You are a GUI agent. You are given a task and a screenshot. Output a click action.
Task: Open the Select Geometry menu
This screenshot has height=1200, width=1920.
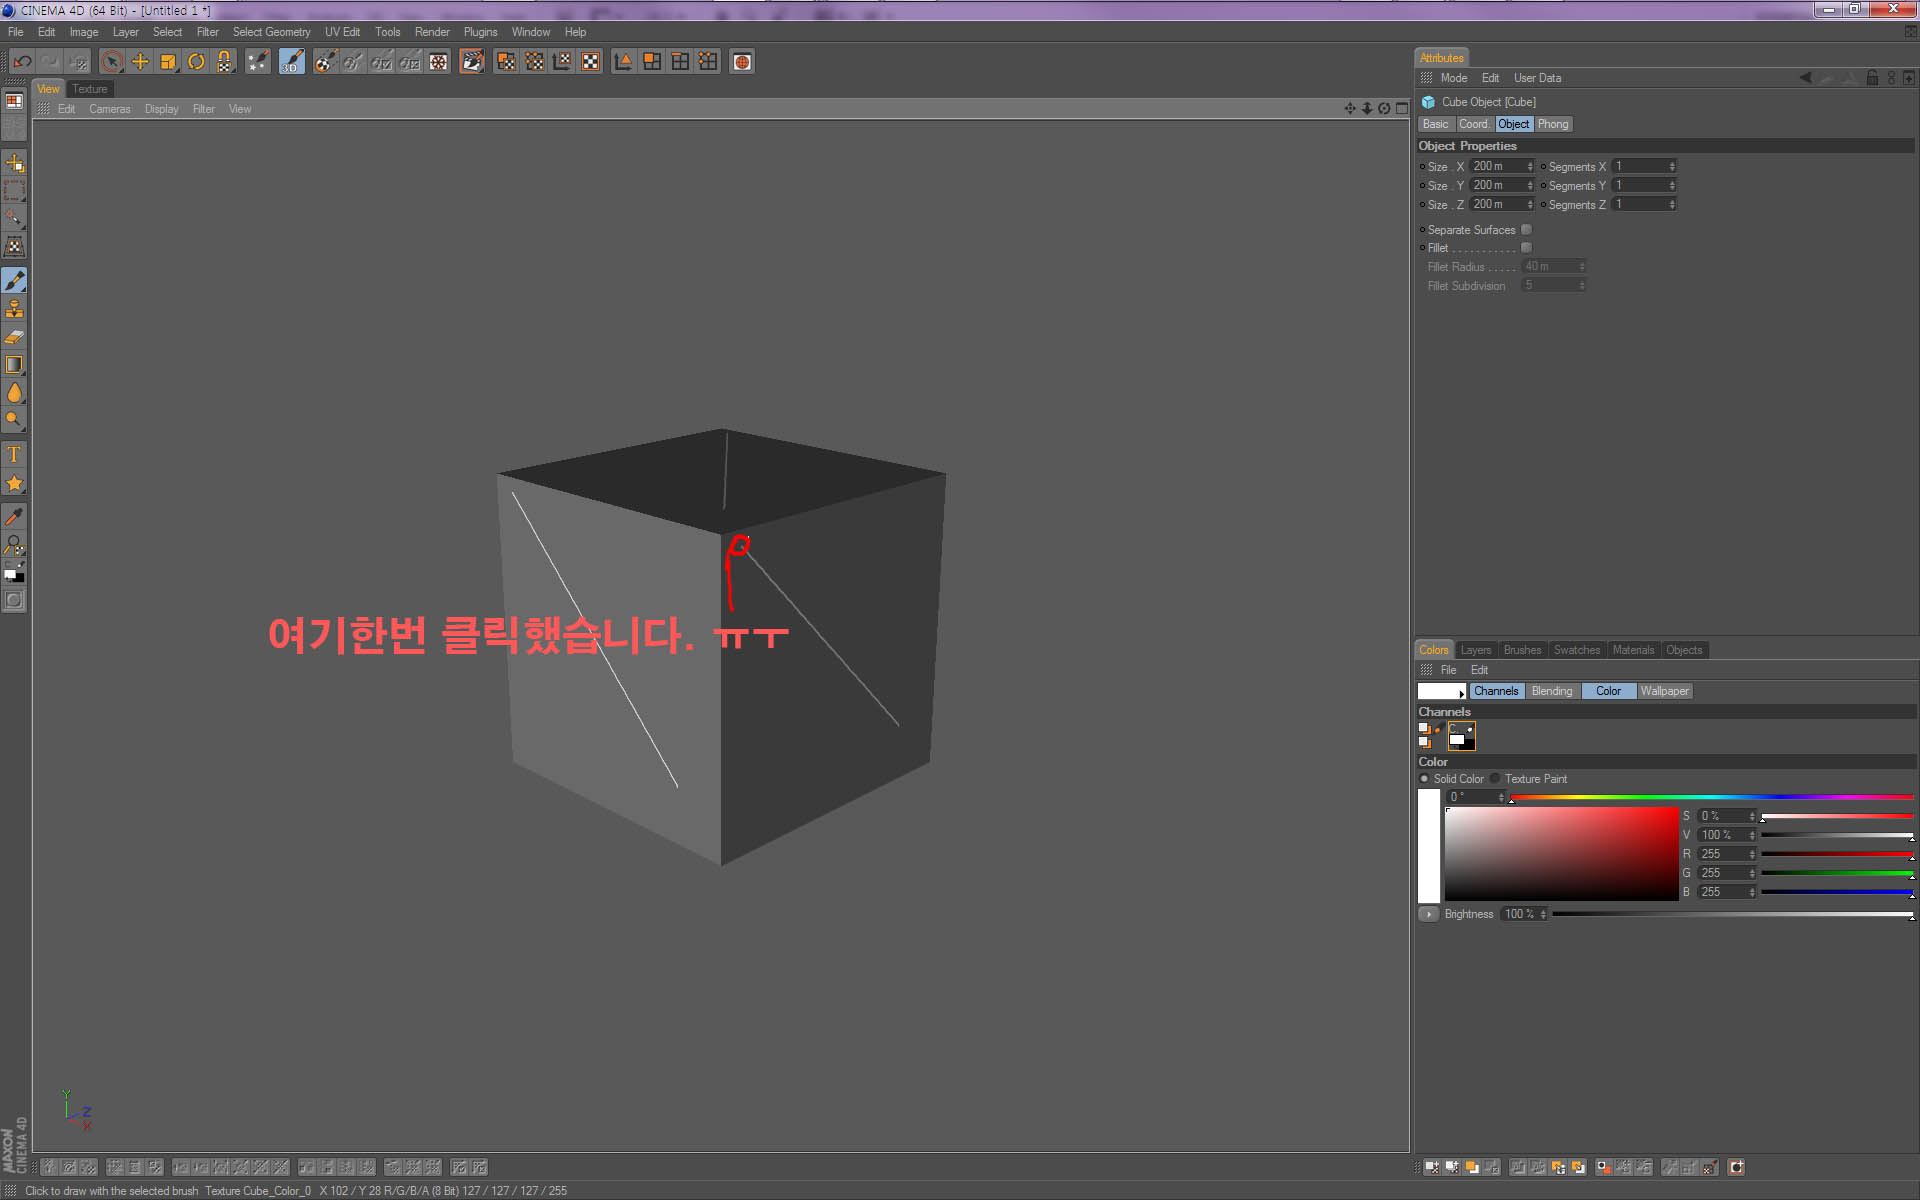coord(271,32)
